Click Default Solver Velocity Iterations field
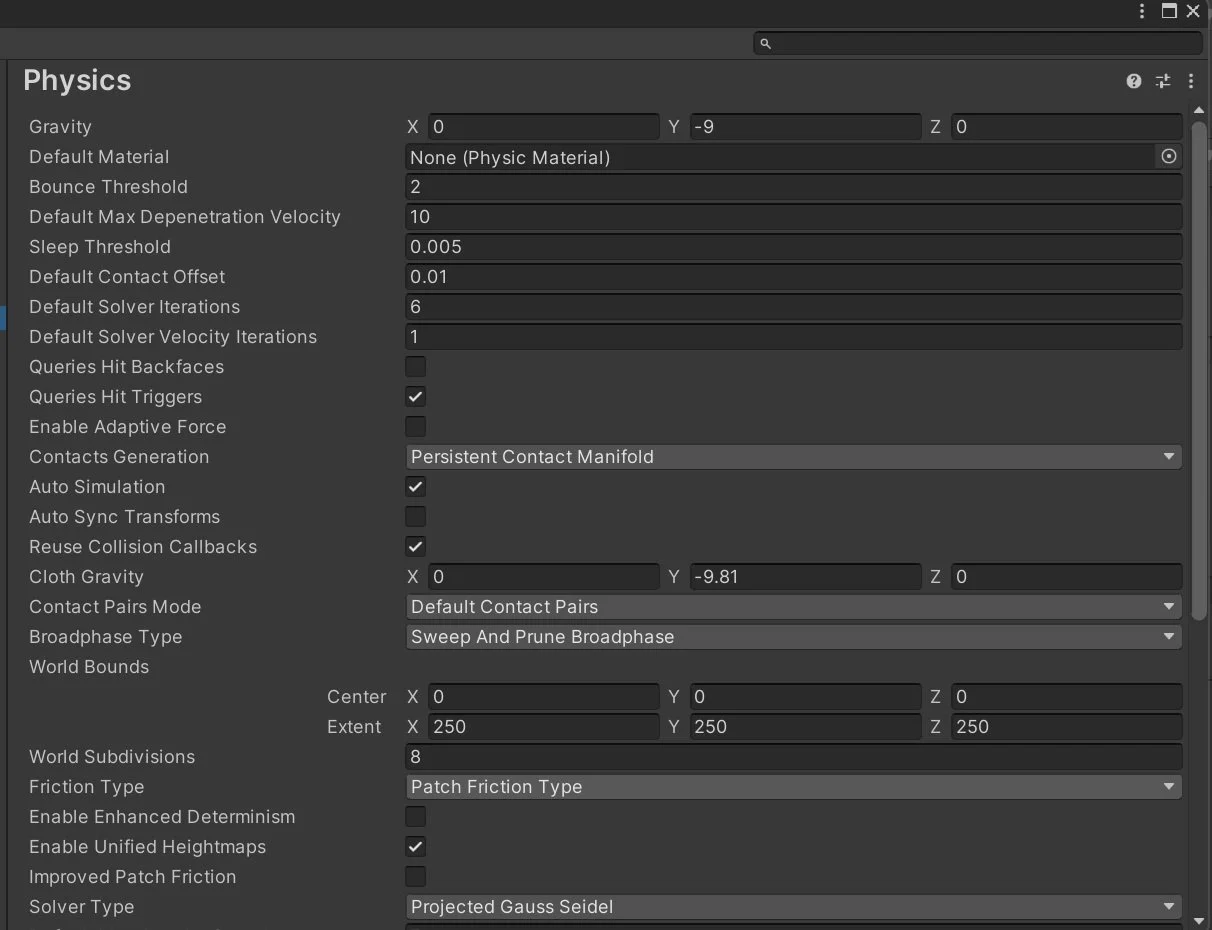The image size is (1212, 930). [x=794, y=336]
